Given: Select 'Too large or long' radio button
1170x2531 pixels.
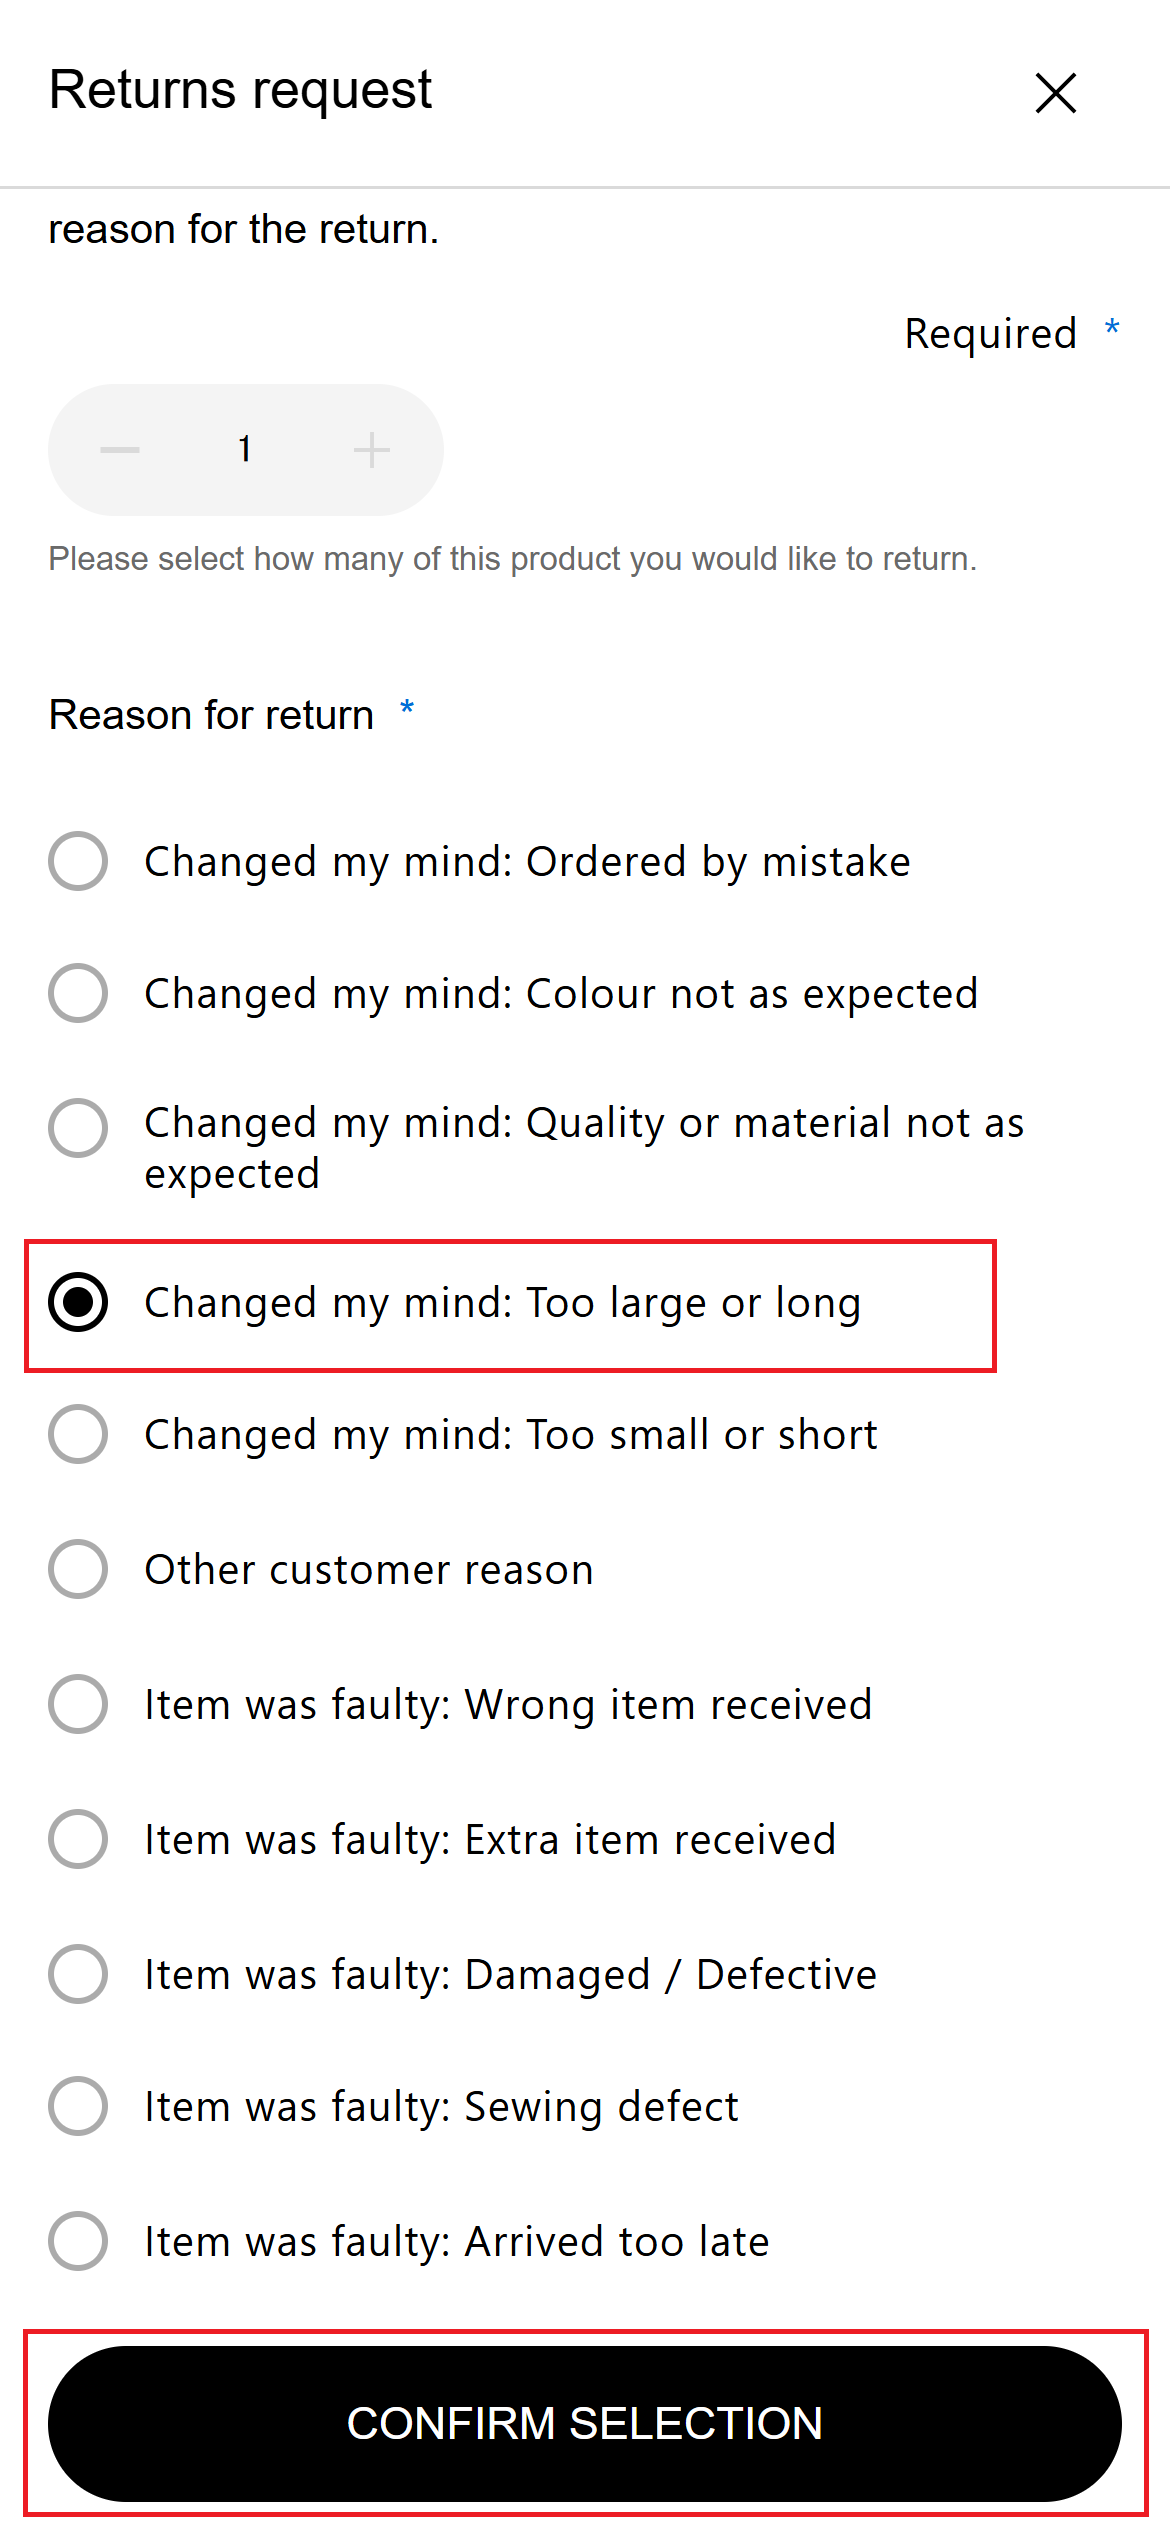Looking at the screenshot, I should [78, 1303].
